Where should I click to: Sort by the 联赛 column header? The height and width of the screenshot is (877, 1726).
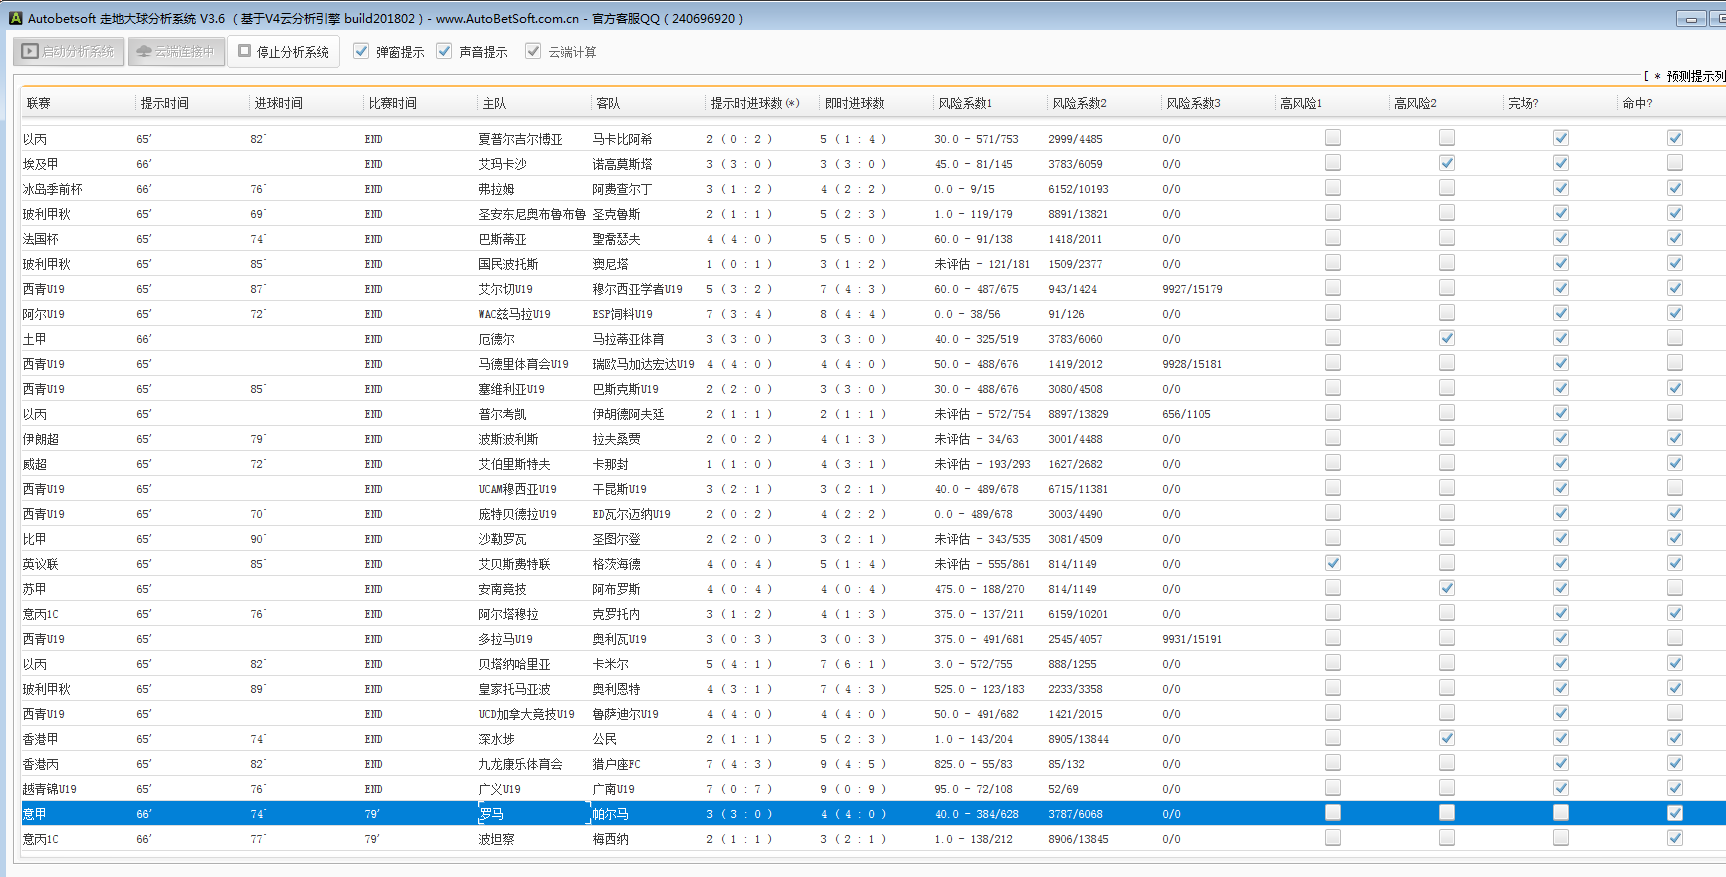coord(39,103)
